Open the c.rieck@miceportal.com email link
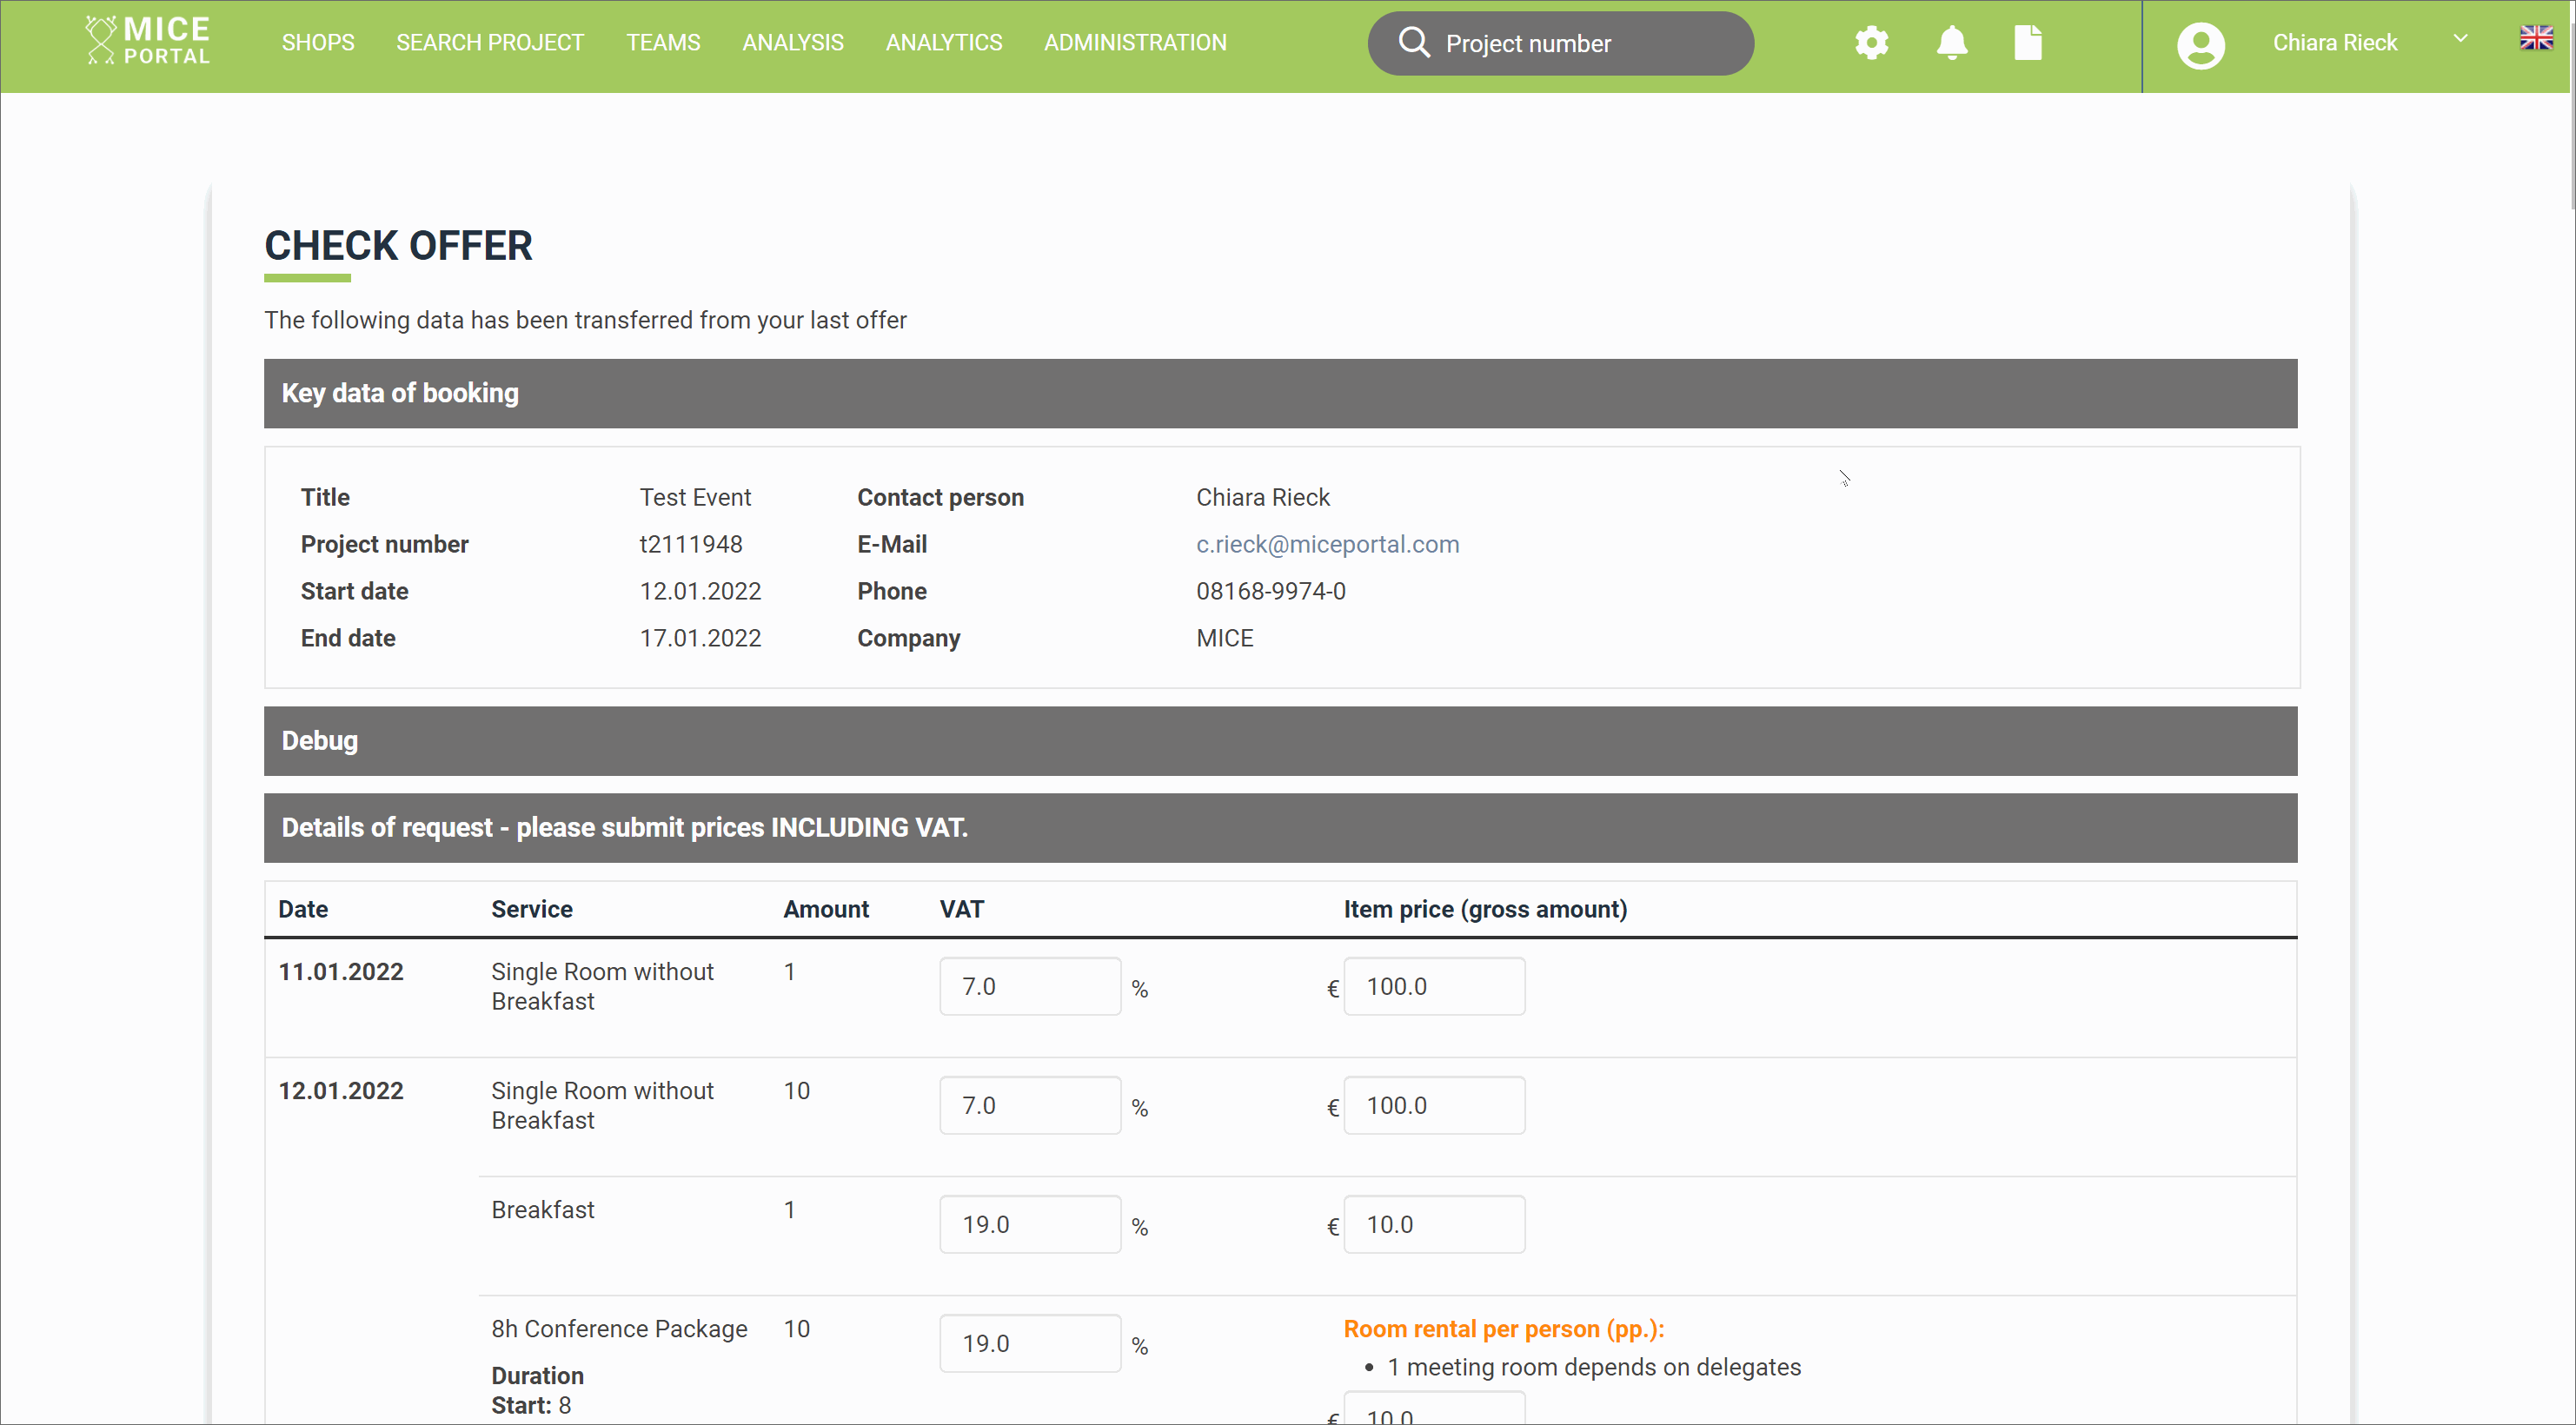Image resolution: width=2576 pixels, height=1425 pixels. click(1327, 544)
